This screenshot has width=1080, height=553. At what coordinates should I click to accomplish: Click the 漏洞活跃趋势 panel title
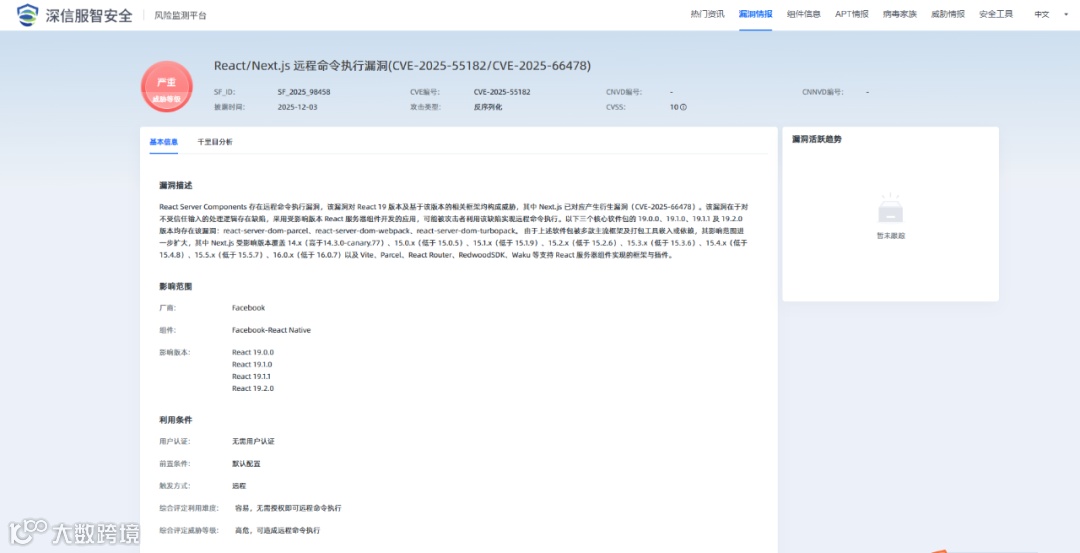point(817,139)
